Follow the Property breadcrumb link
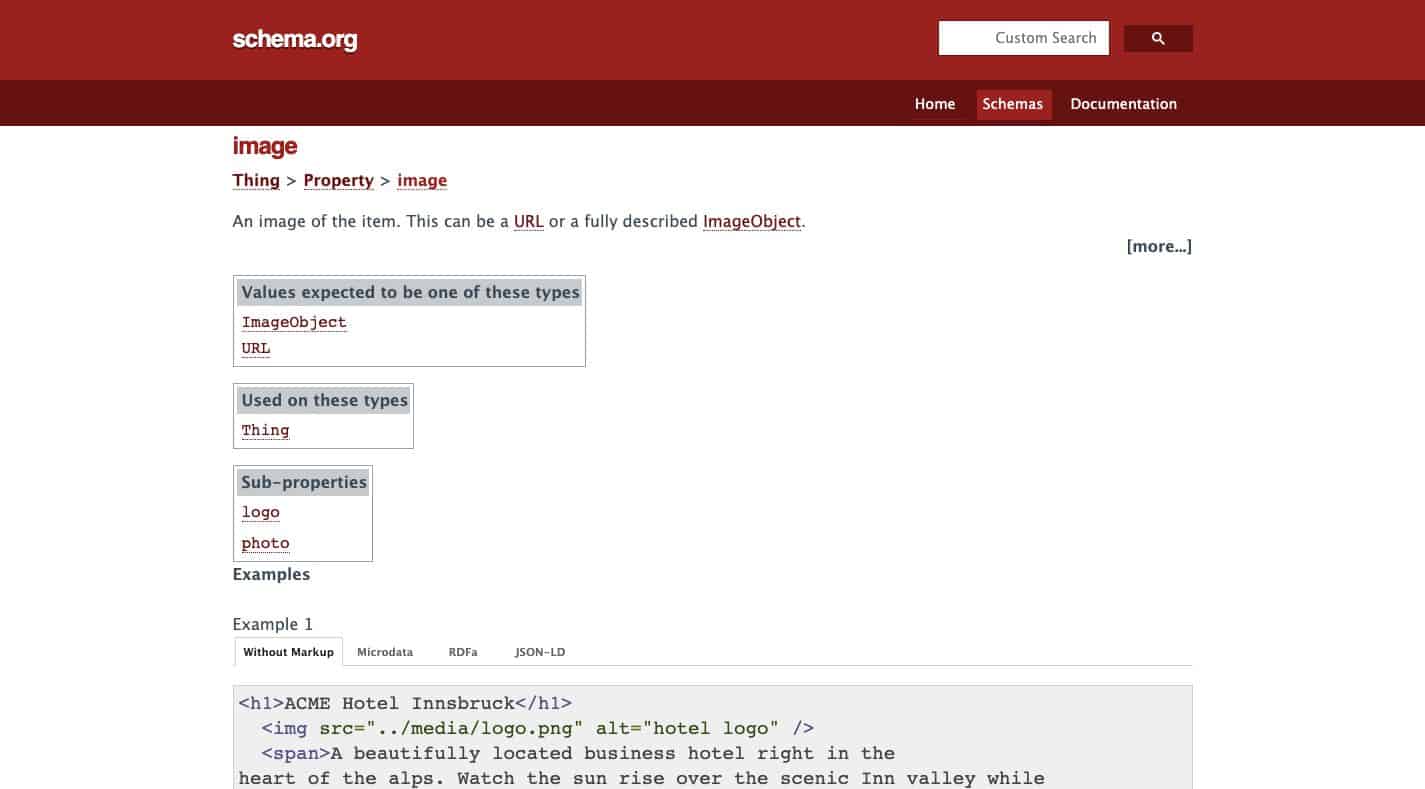 pyautogui.click(x=338, y=180)
